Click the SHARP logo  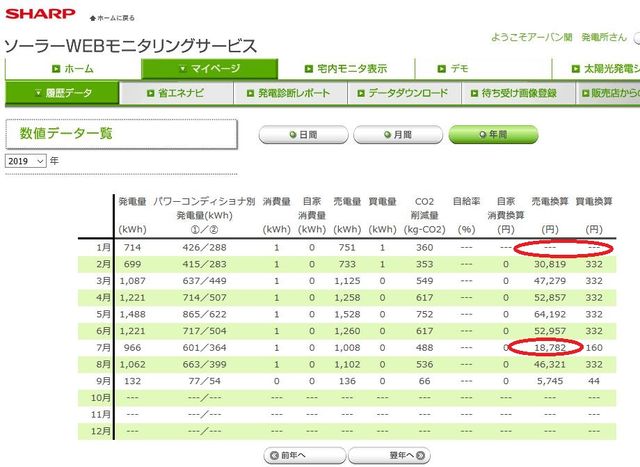pos(40,14)
